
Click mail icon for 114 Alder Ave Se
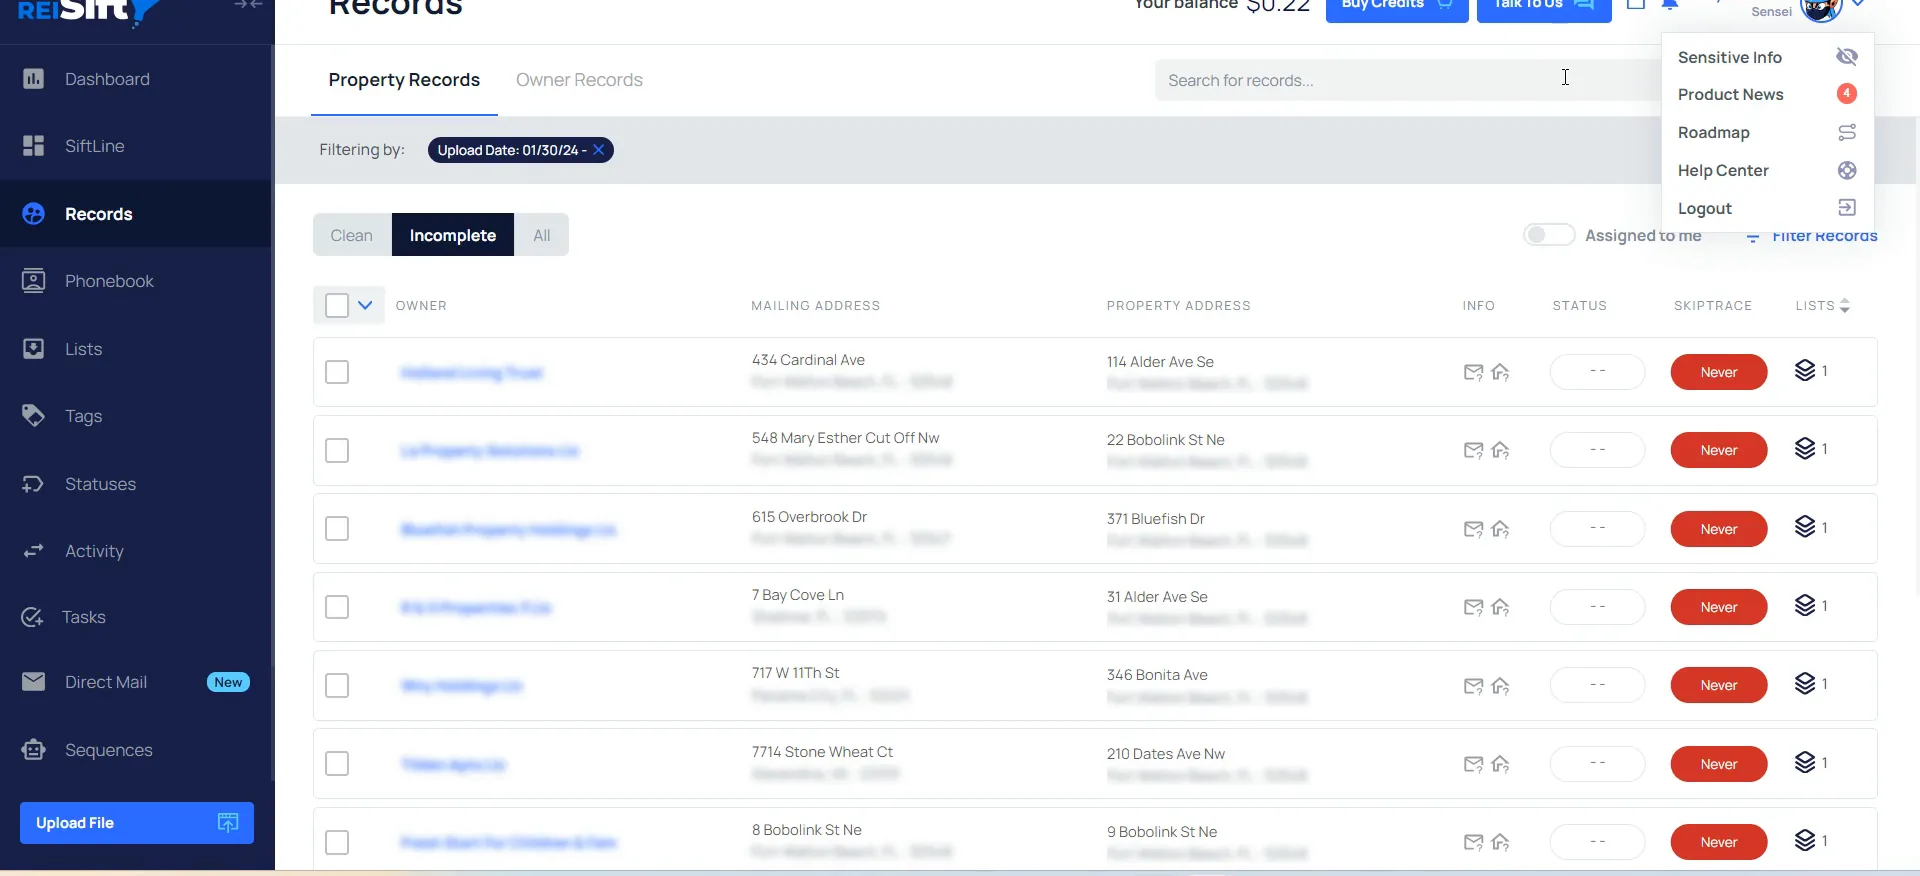[1473, 372]
